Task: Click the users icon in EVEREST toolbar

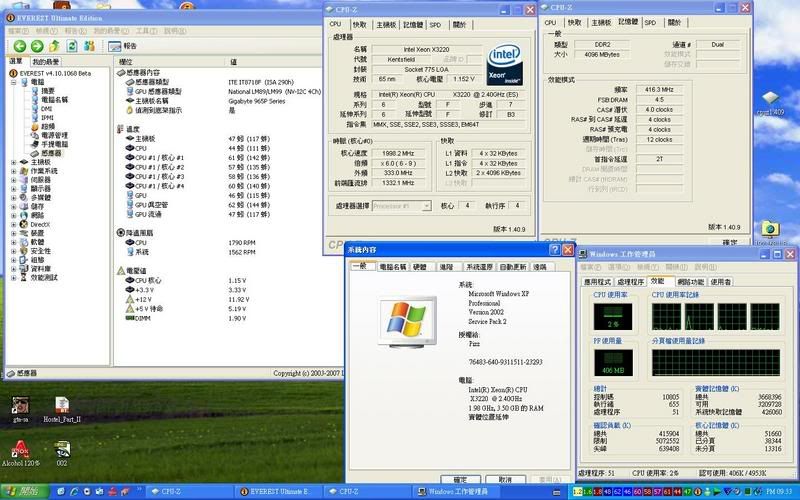Action: tap(90, 46)
